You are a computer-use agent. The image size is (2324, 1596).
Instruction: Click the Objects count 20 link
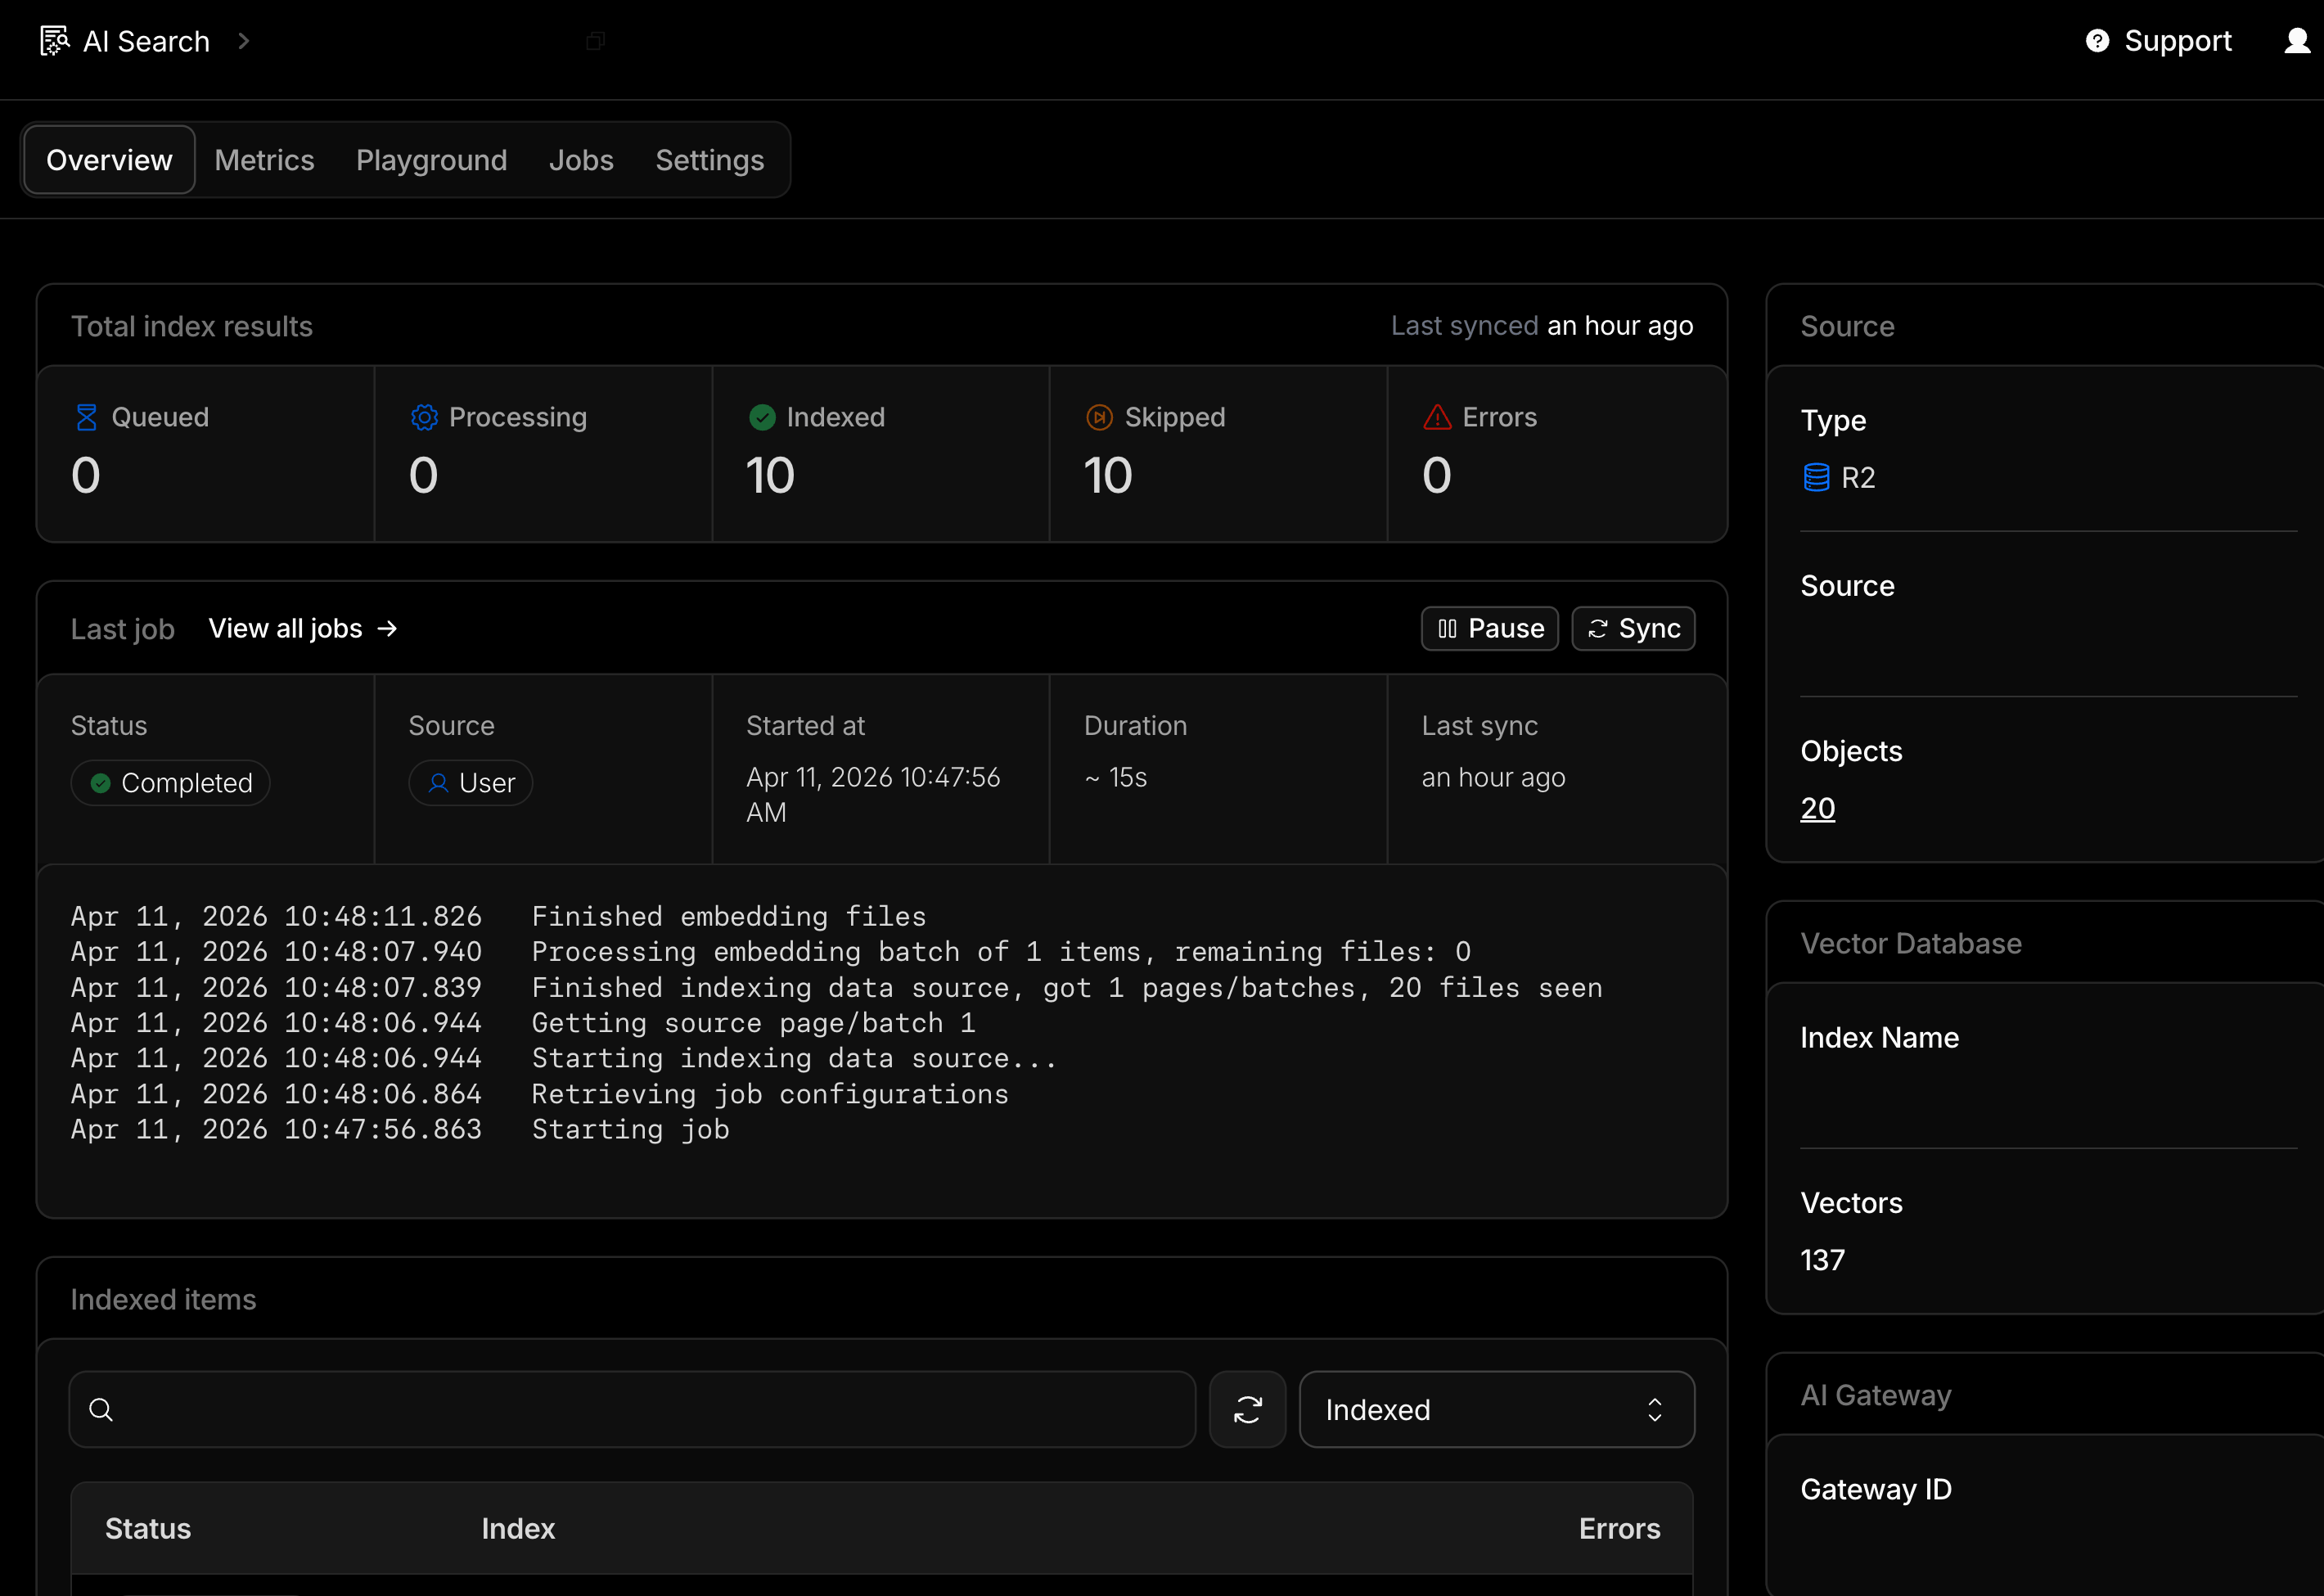click(1817, 808)
